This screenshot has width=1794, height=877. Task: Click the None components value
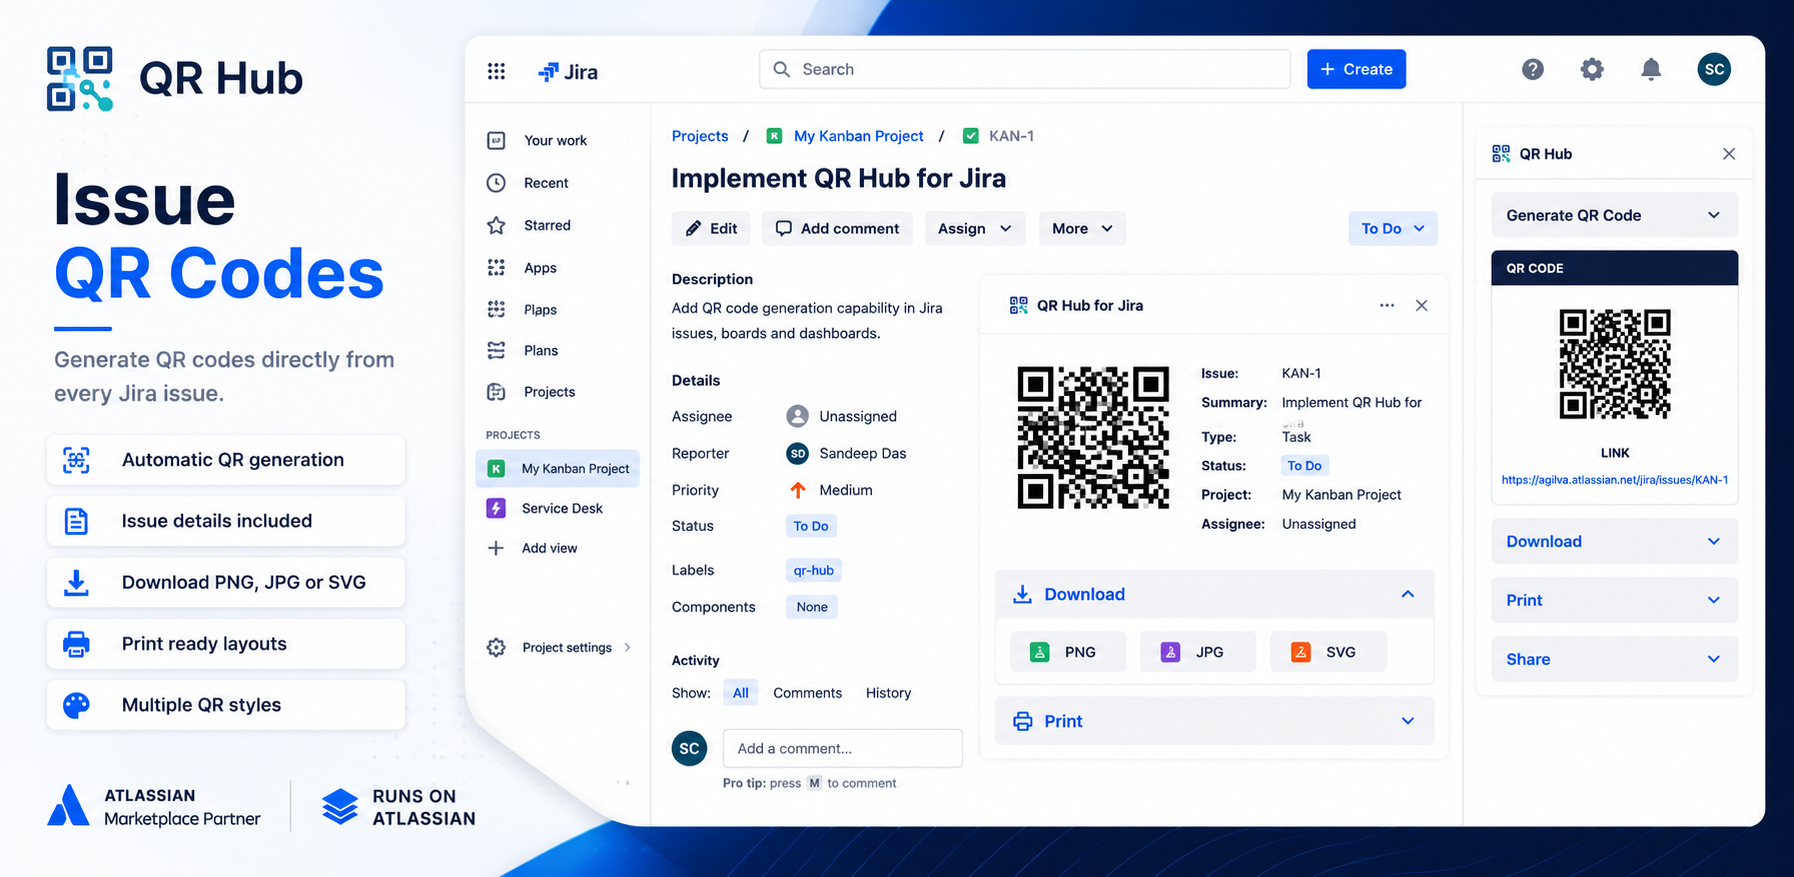pyautogui.click(x=812, y=607)
